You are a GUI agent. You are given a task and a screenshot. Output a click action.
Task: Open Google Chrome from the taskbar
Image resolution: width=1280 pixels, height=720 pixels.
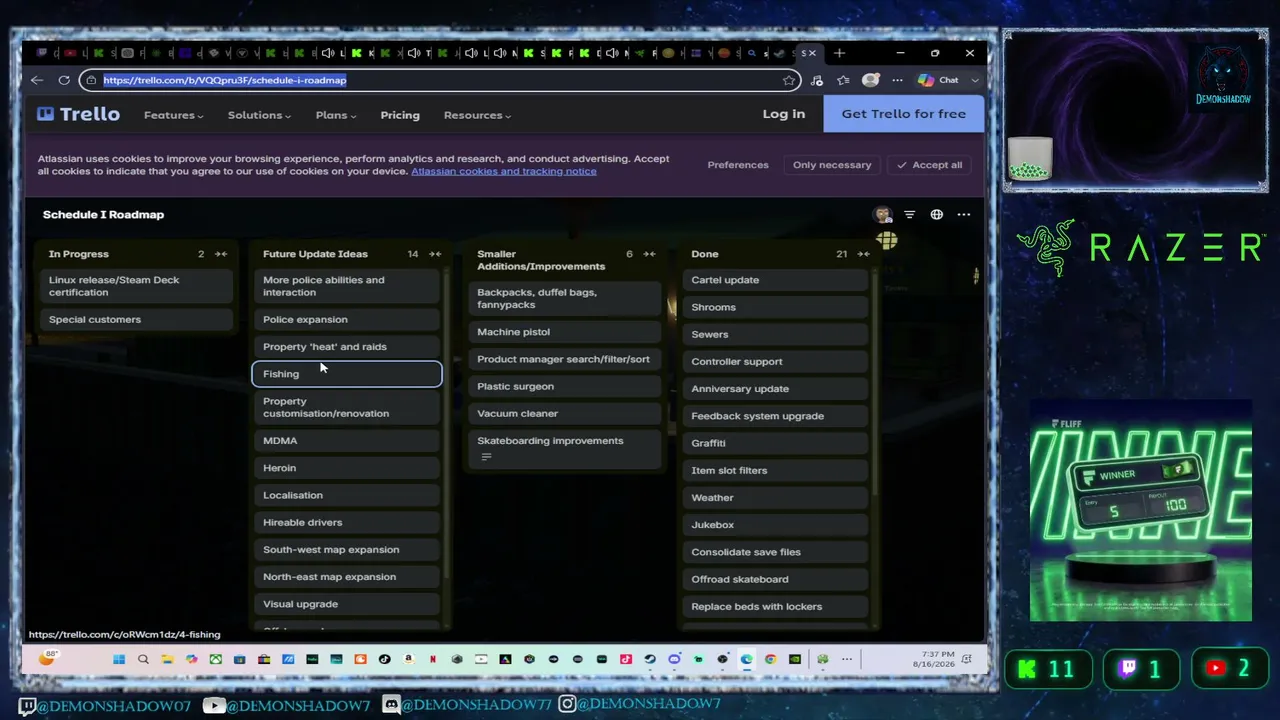click(770, 659)
